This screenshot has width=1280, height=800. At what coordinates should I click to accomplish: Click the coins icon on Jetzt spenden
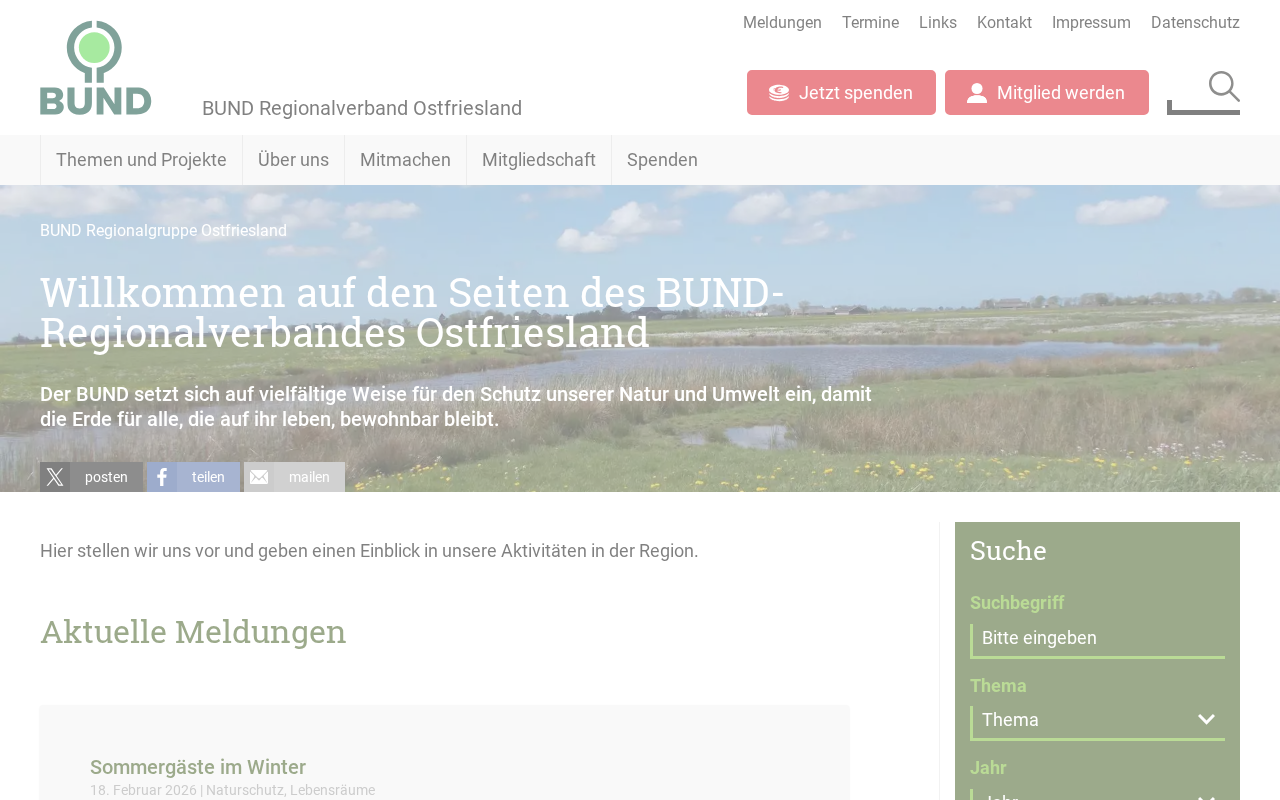[x=779, y=93]
